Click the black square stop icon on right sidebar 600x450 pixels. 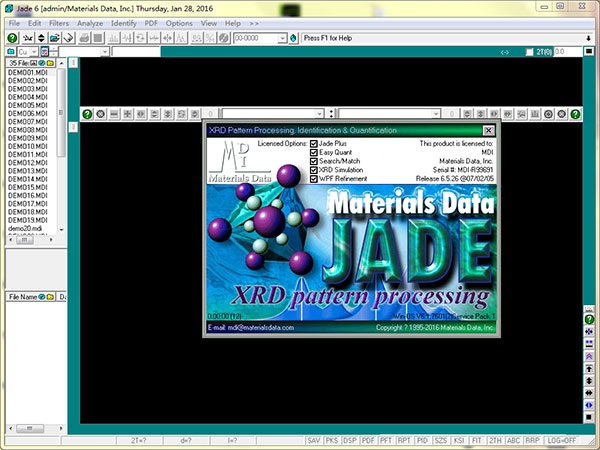pos(589,416)
